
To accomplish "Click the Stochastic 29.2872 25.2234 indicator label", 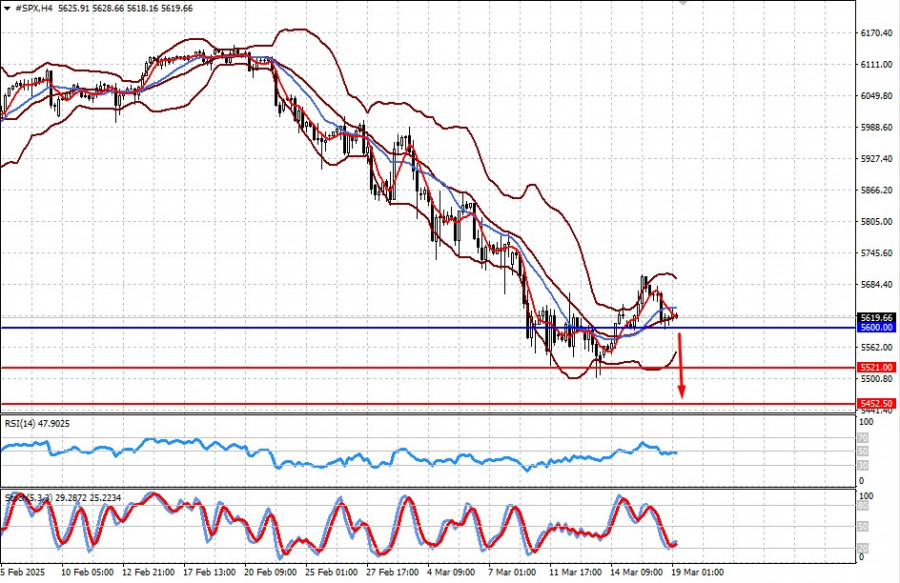I will 63,498.
